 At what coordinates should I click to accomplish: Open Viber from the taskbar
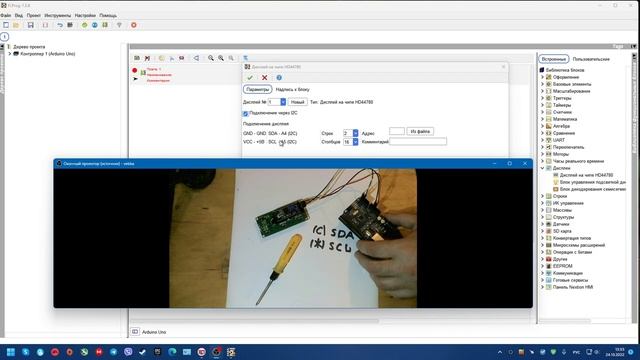click(128, 352)
